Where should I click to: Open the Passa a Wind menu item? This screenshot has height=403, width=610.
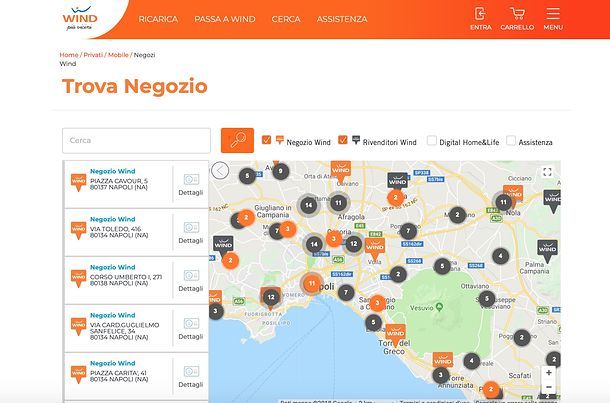coord(225,19)
